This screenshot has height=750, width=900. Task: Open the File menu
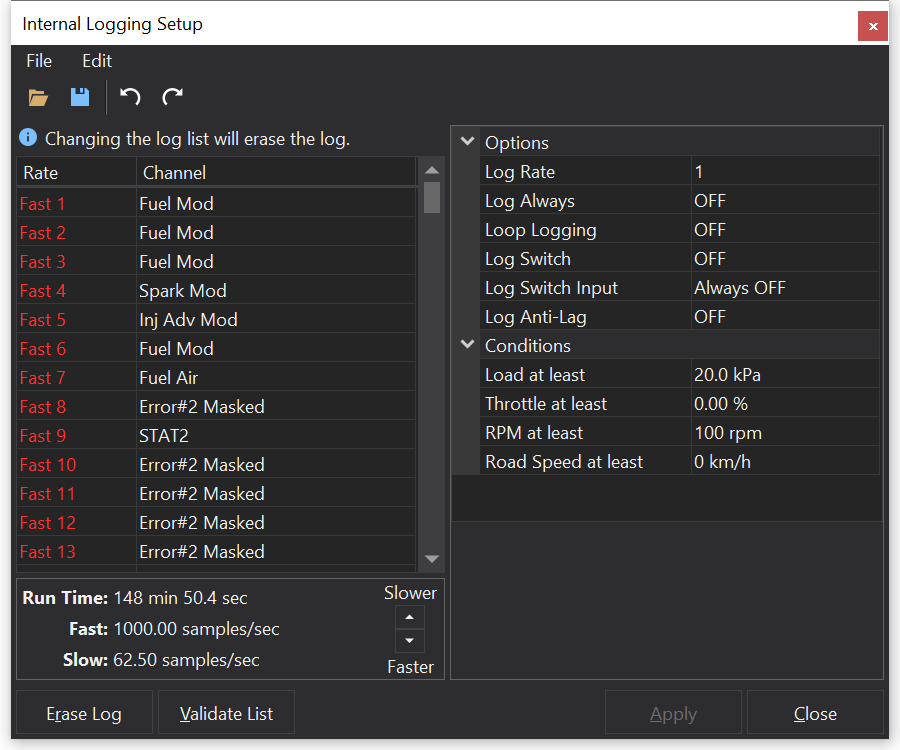(x=39, y=61)
